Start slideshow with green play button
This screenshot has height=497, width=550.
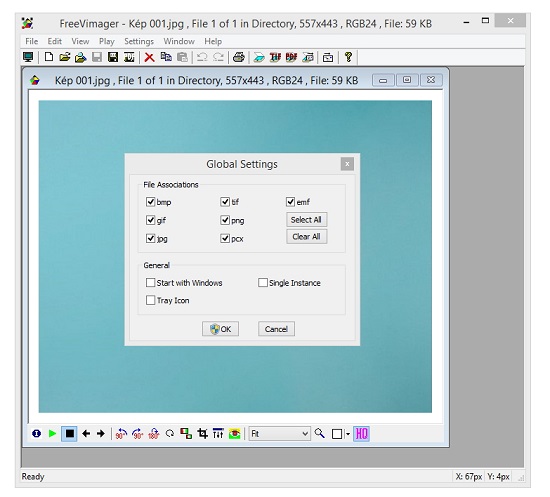pos(53,434)
